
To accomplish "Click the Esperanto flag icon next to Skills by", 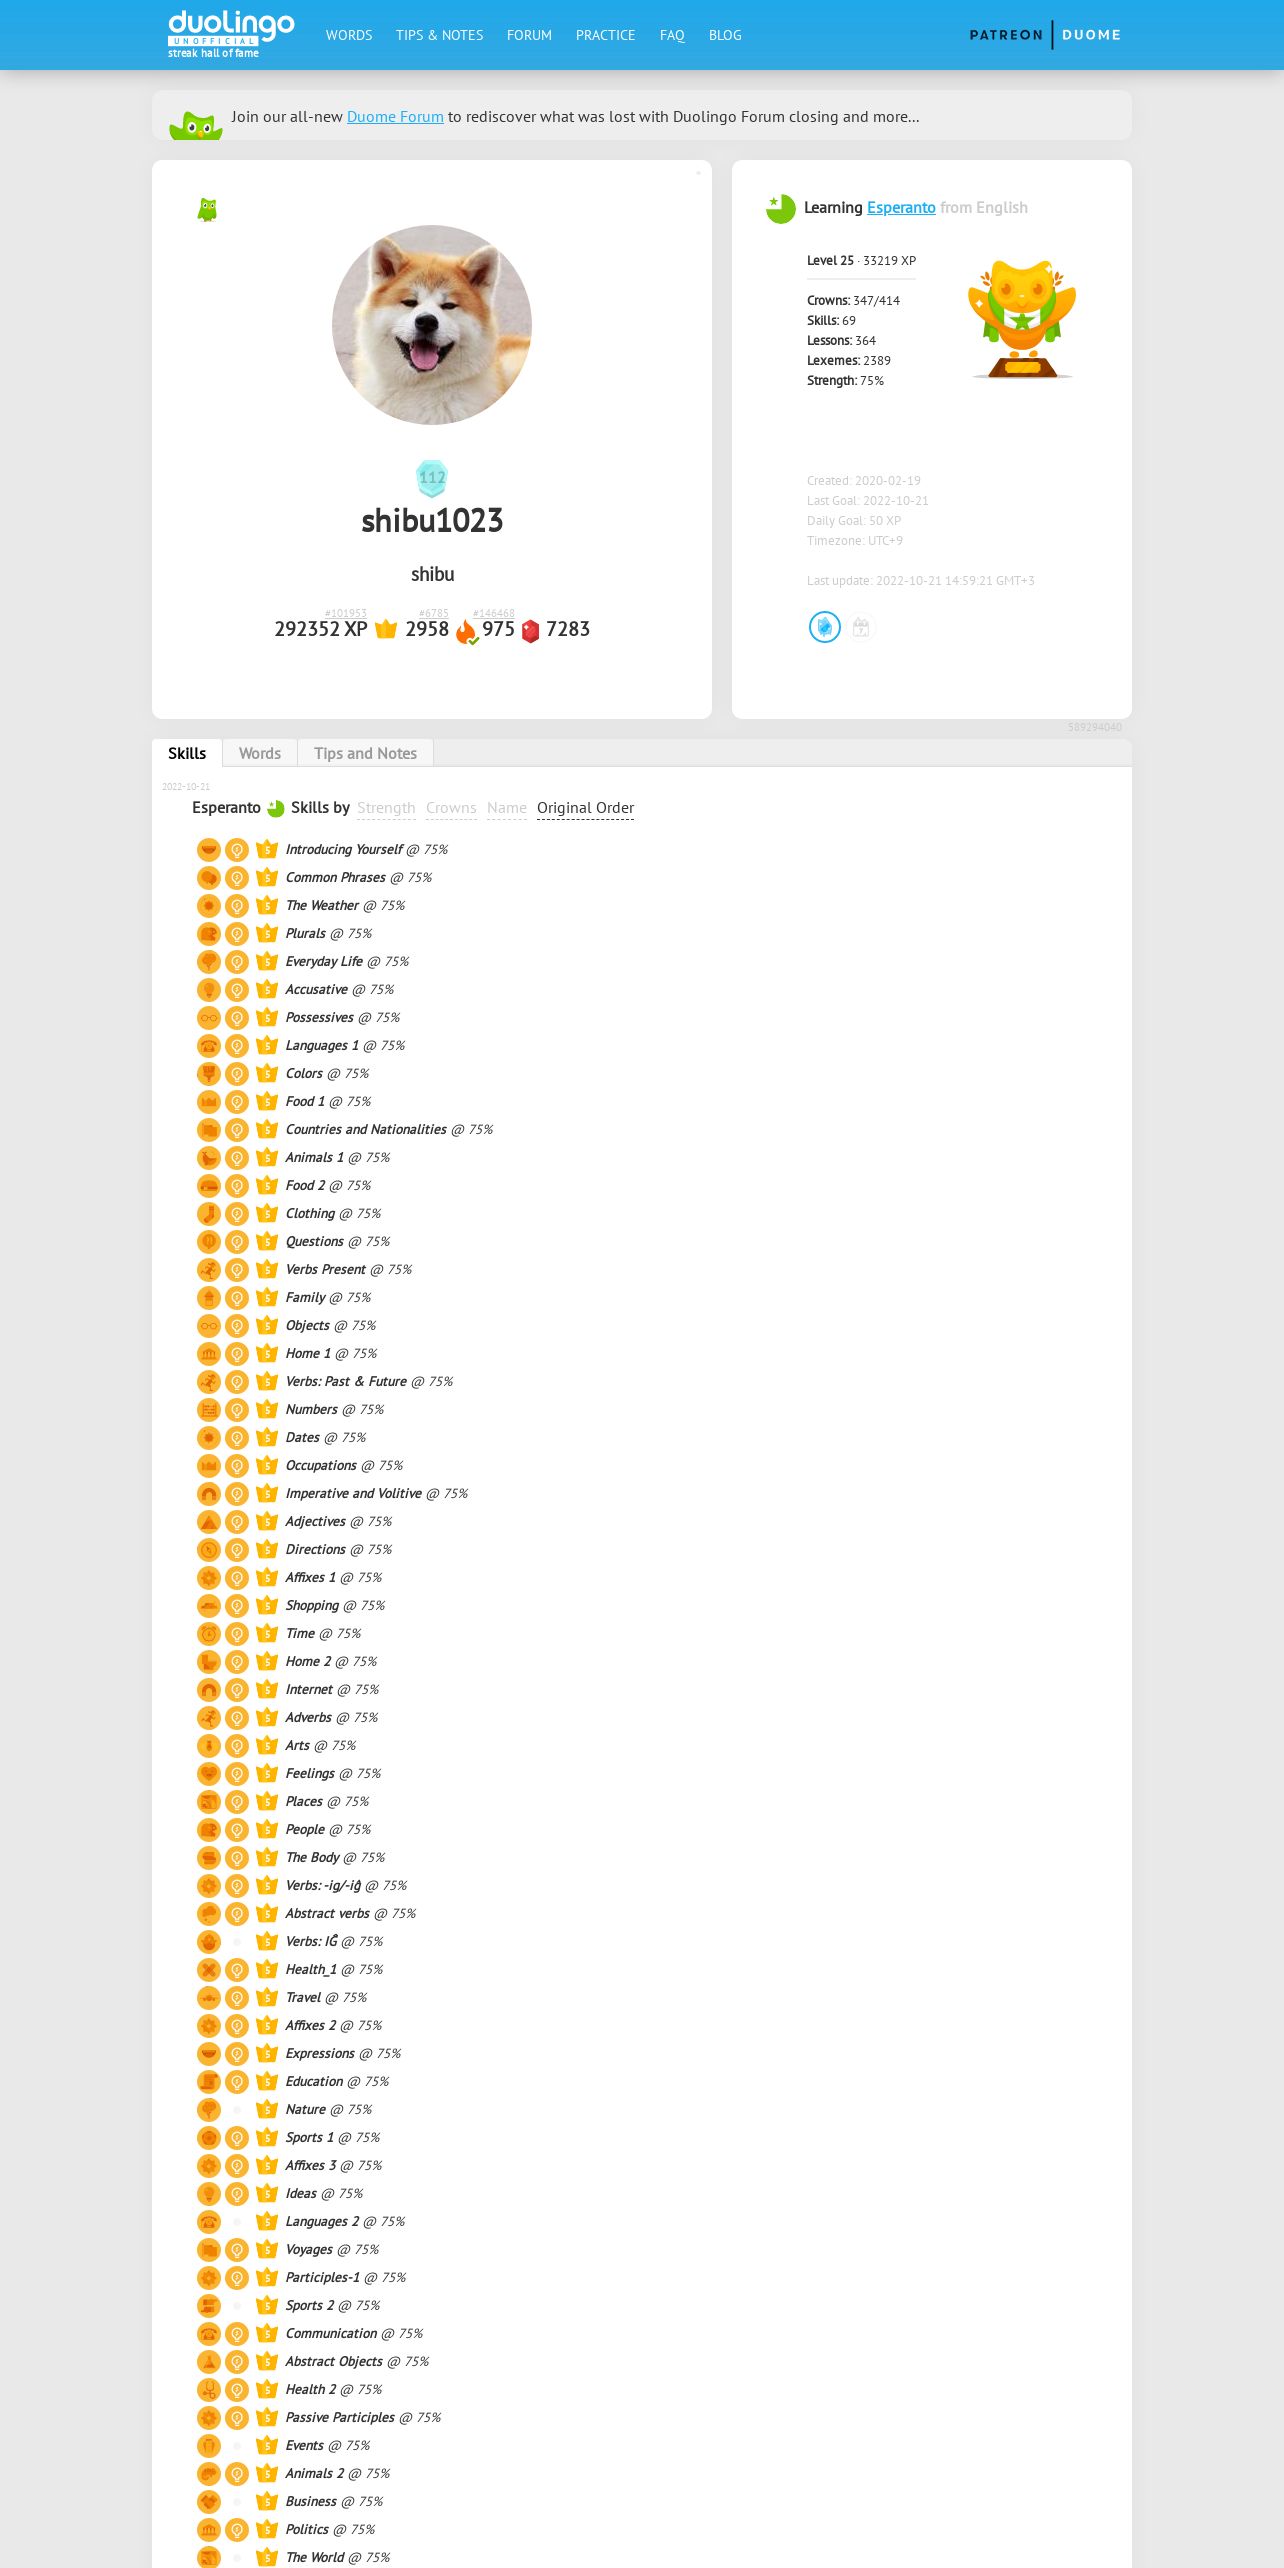I will (x=276, y=808).
